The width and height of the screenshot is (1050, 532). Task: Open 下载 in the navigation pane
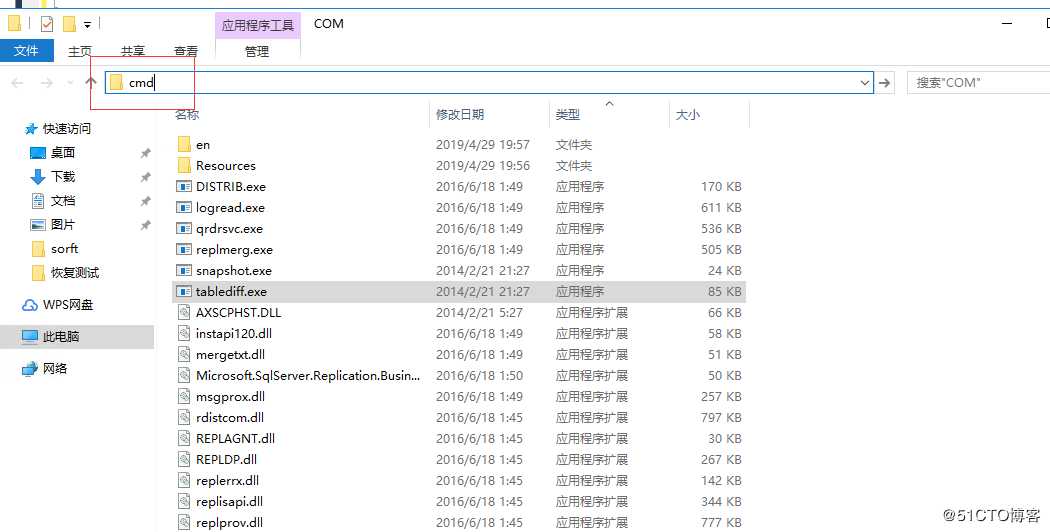coord(63,176)
